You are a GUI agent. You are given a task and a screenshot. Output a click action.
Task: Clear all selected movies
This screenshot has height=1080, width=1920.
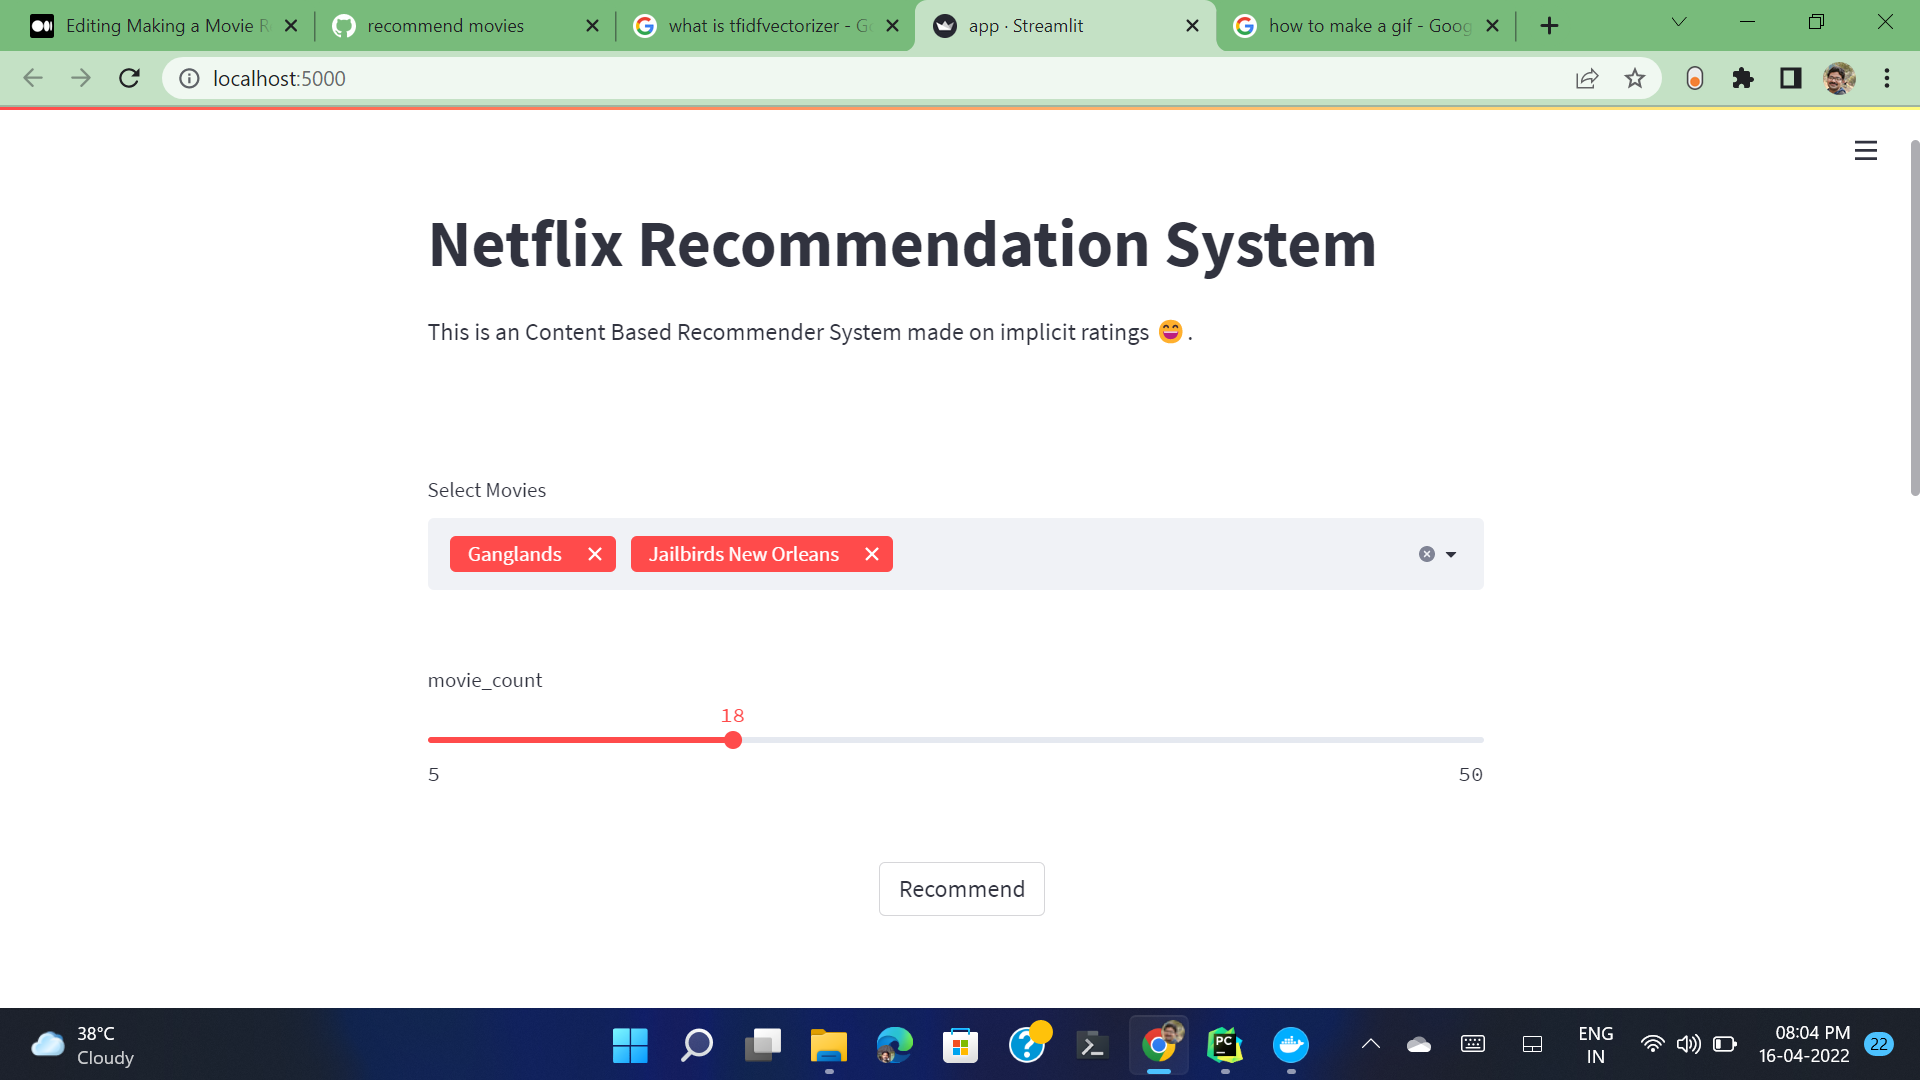coord(1426,553)
